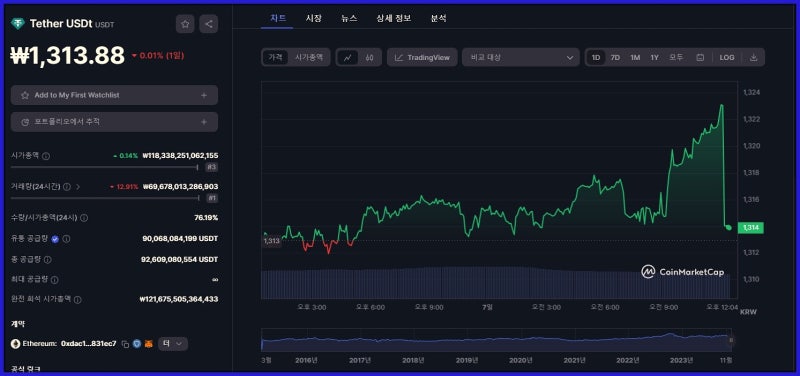This screenshot has height=376, width=800.
Task: Click the 76.19% ratio value
Action: coord(206,218)
